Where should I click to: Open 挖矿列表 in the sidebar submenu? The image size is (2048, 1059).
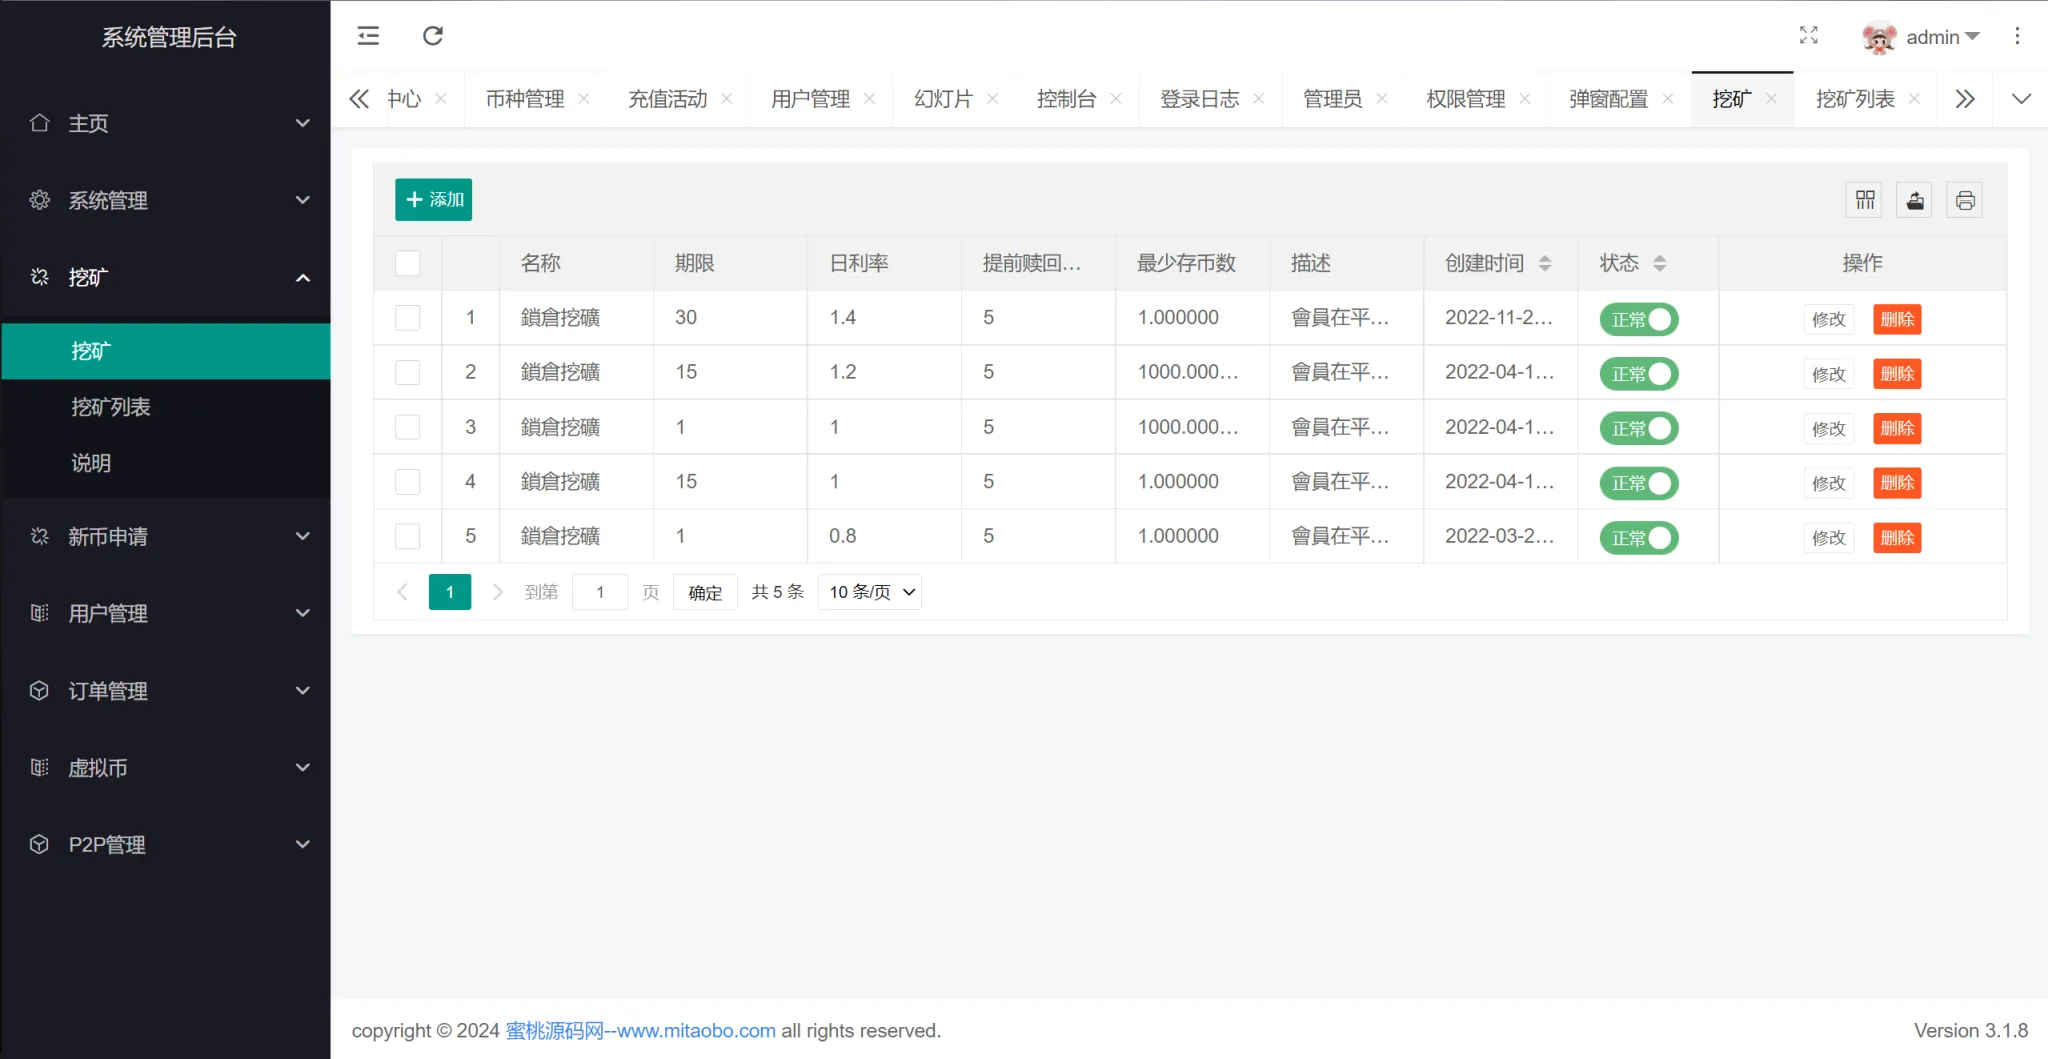click(x=111, y=407)
